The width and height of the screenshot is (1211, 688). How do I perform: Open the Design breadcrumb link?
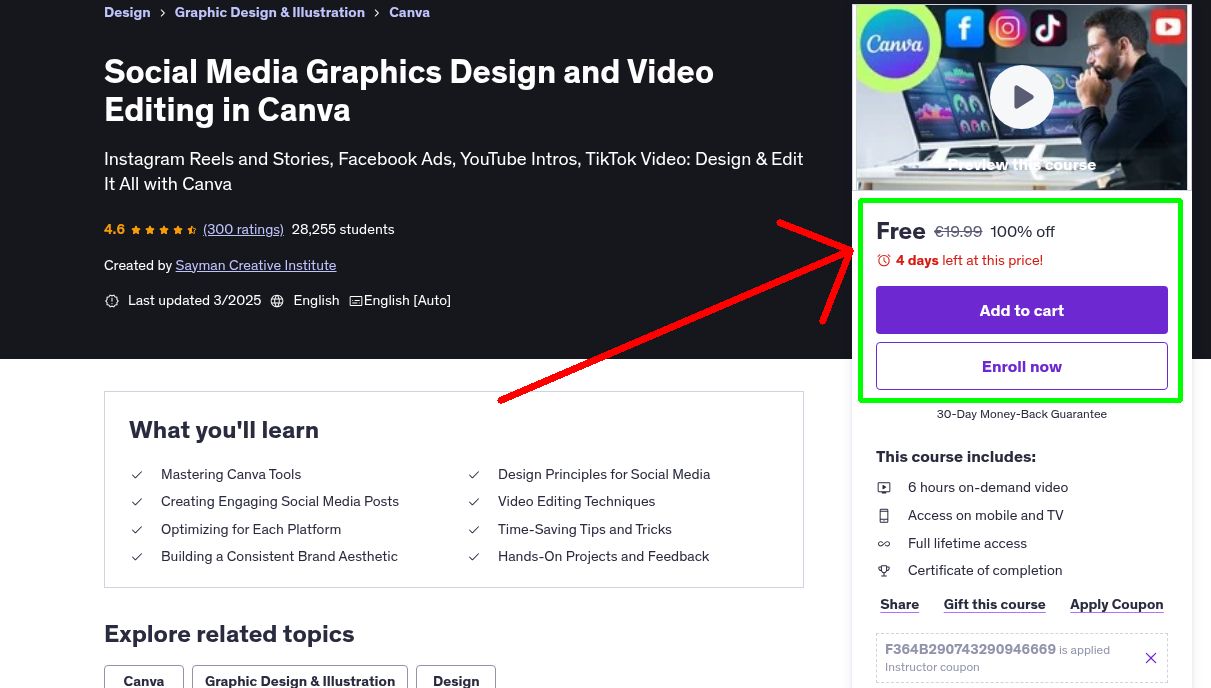click(127, 12)
